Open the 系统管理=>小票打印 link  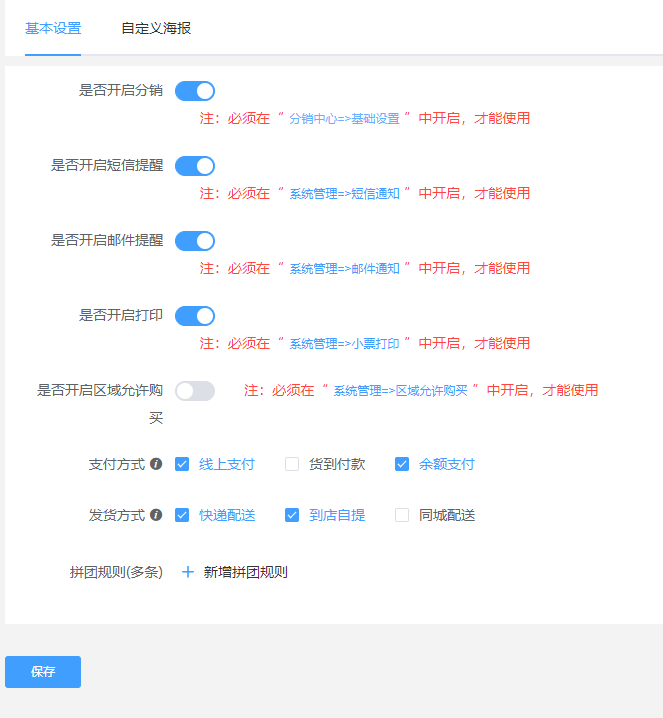coord(344,344)
